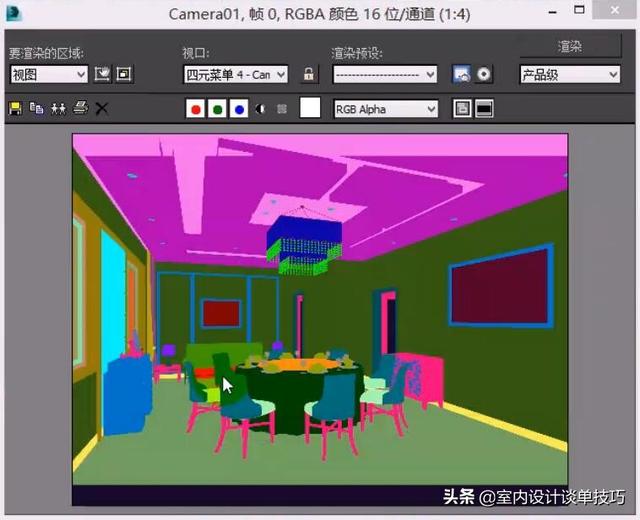This screenshot has width=640, height=520.
Task: Toggle the blue channel button
Action: [x=239, y=109]
